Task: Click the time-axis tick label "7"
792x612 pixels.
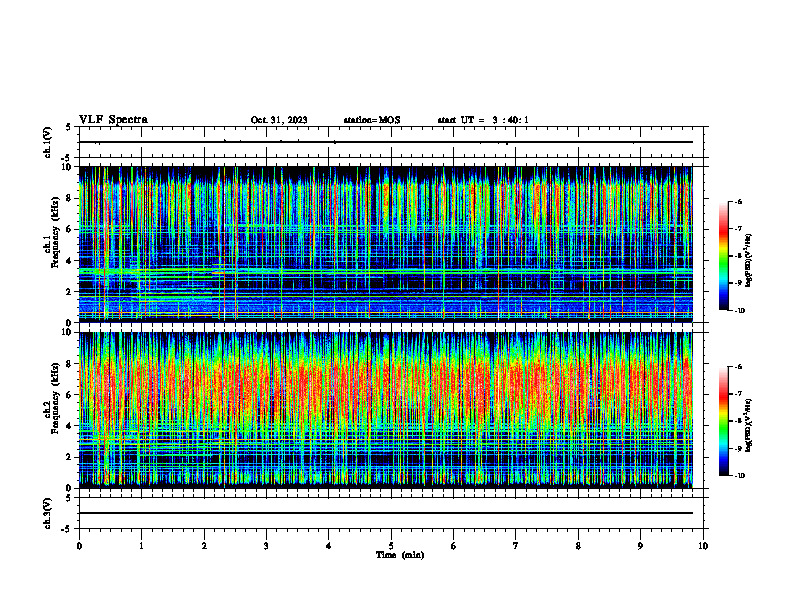Action: (516, 546)
